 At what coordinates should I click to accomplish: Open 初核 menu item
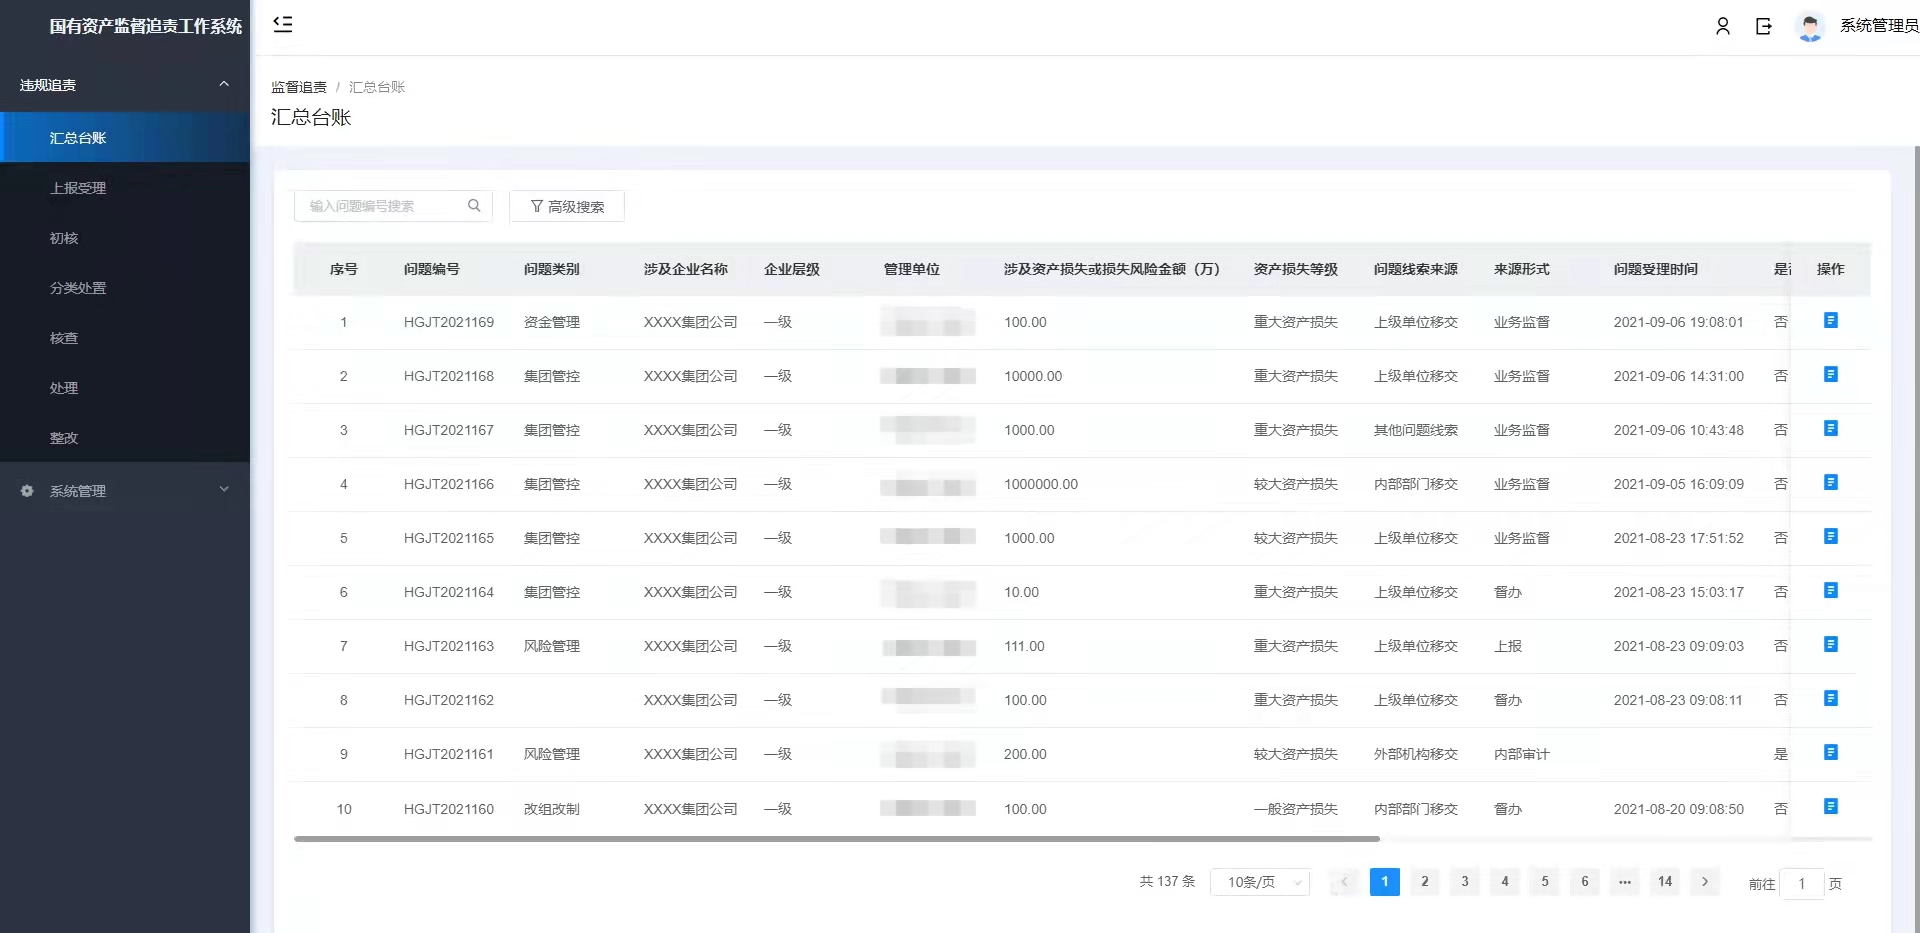125,238
